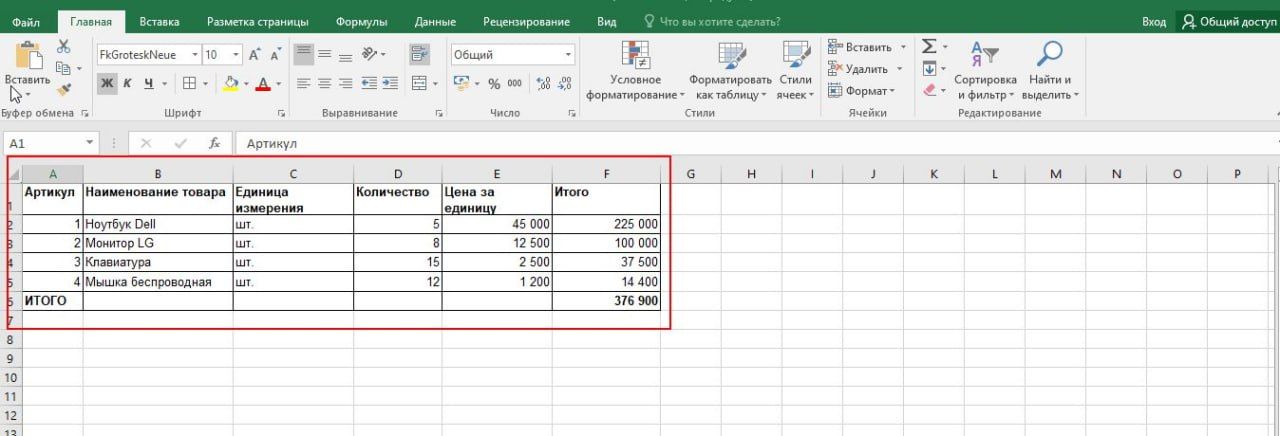Image resolution: width=1280 pixels, height=436 pixels.
Task: Toggle bold formatting (Ж)
Action: pos(107,83)
